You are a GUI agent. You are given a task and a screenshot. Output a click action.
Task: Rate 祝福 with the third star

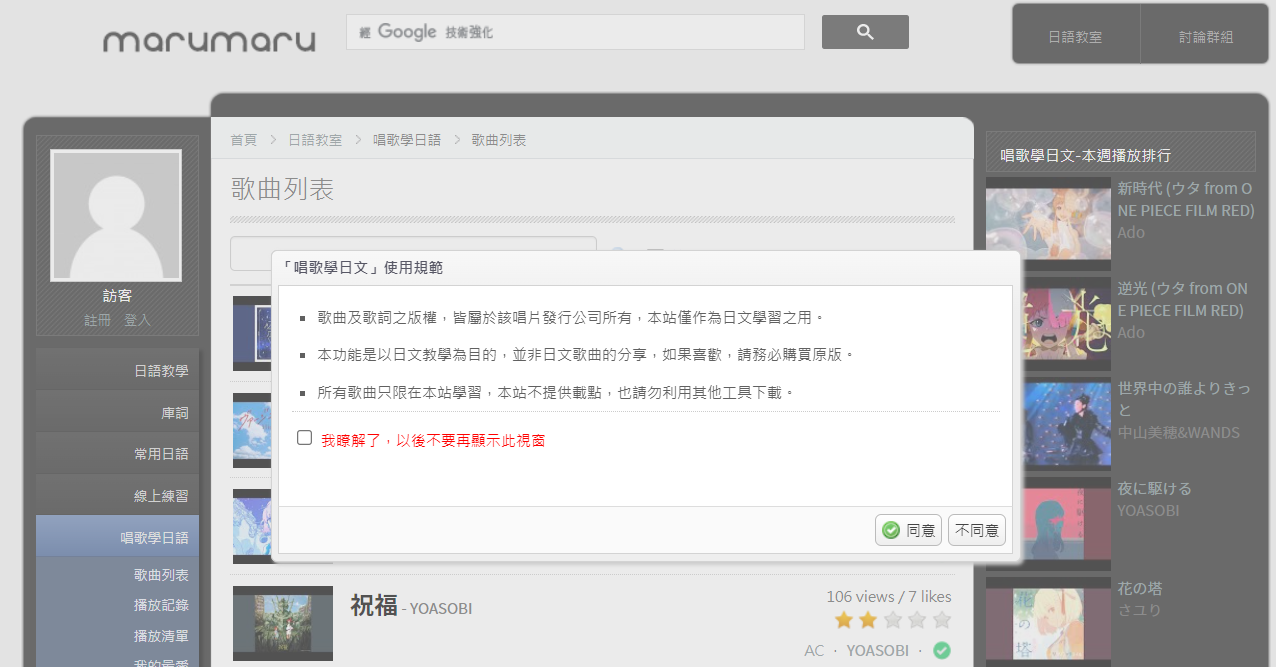point(893,620)
